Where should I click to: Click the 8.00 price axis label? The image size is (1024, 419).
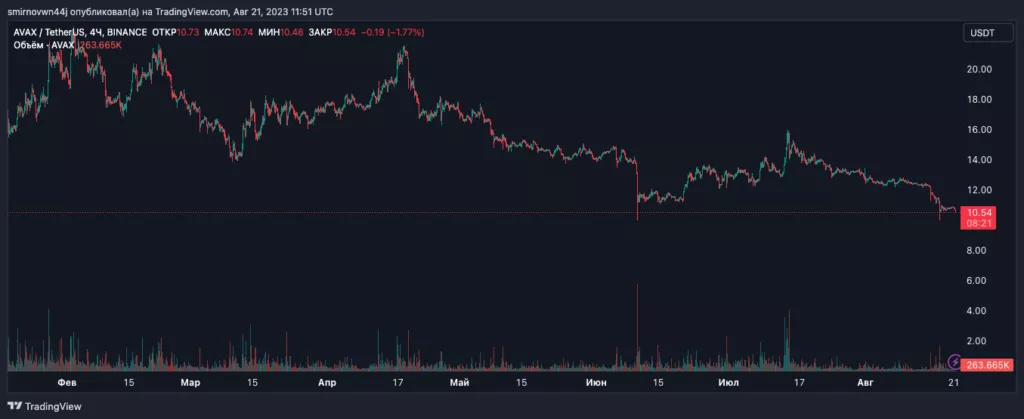click(x=984, y=251)
